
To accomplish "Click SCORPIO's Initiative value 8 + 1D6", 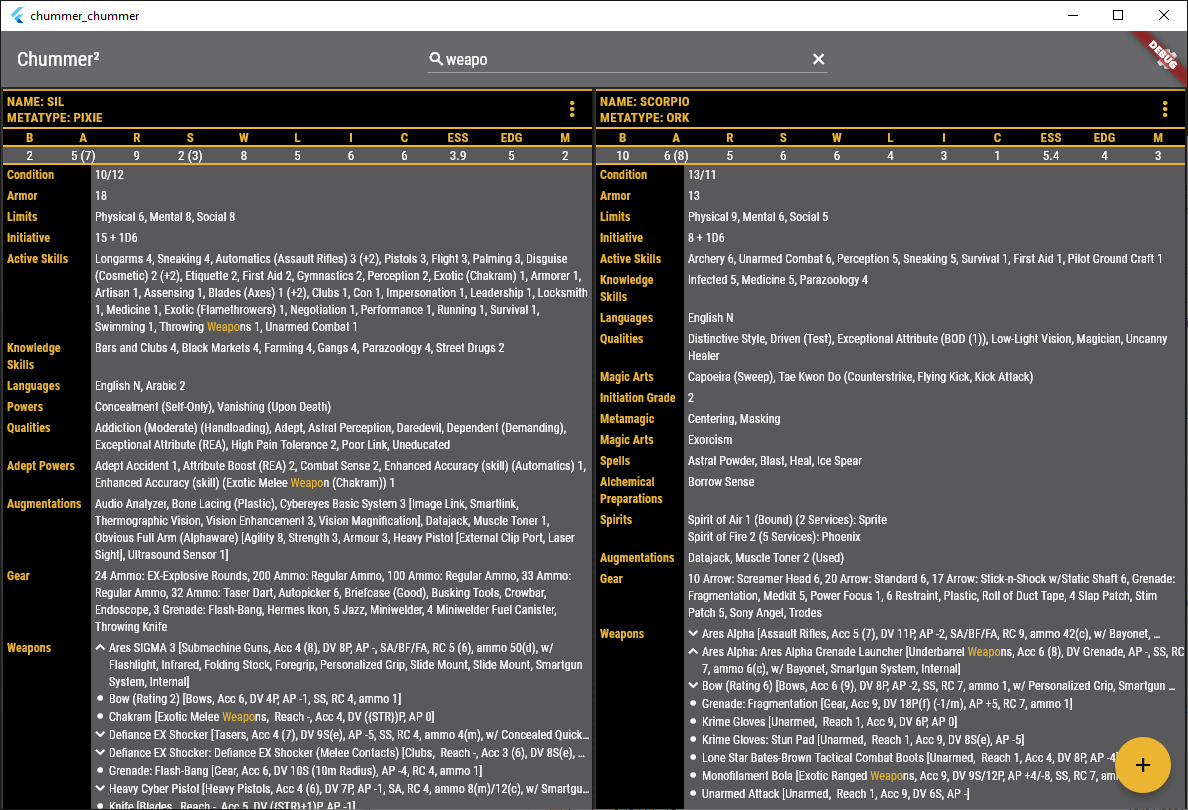I will point(706,238).
